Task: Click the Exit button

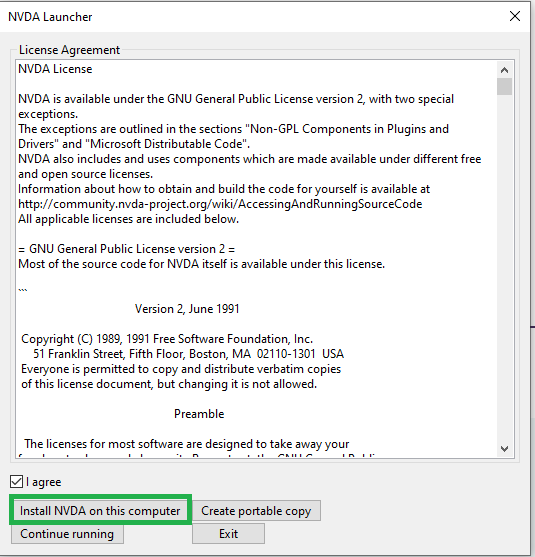Action: 228,534
